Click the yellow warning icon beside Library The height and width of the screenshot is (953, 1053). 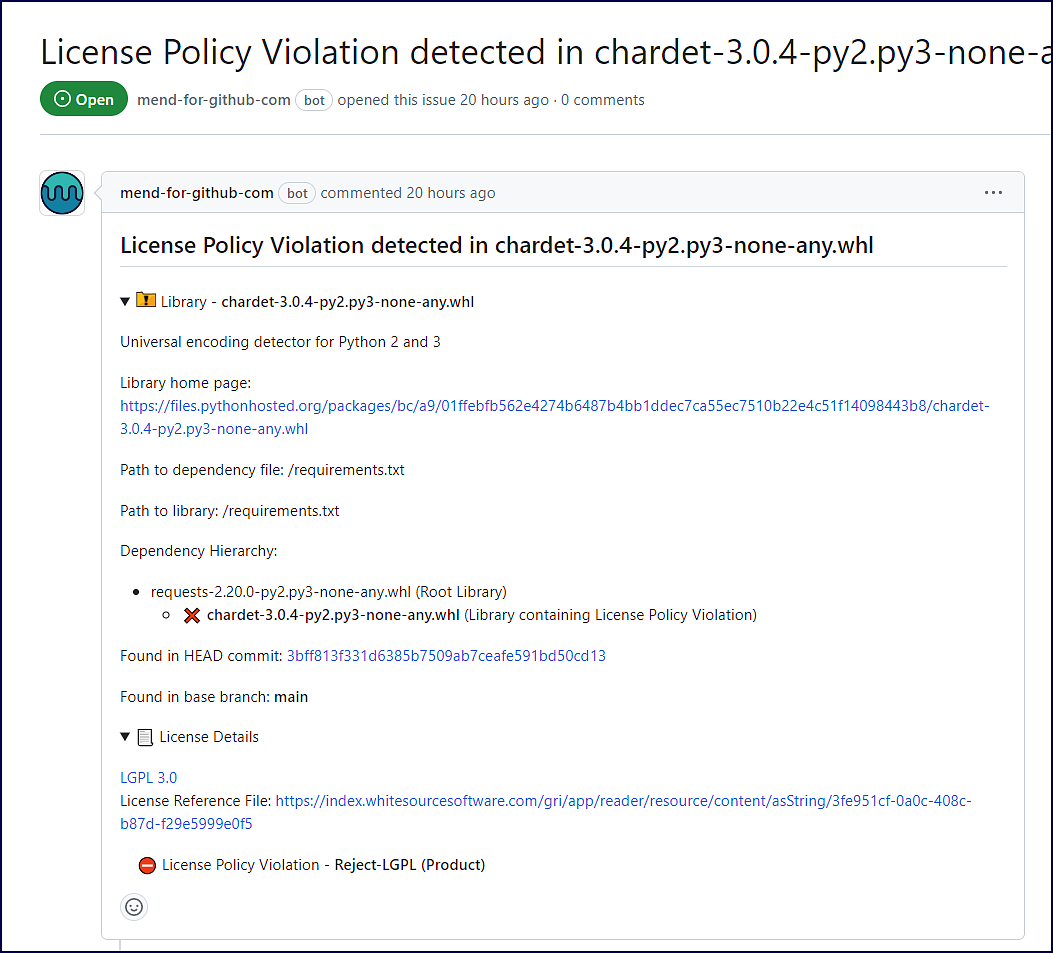tap(146, 301)
